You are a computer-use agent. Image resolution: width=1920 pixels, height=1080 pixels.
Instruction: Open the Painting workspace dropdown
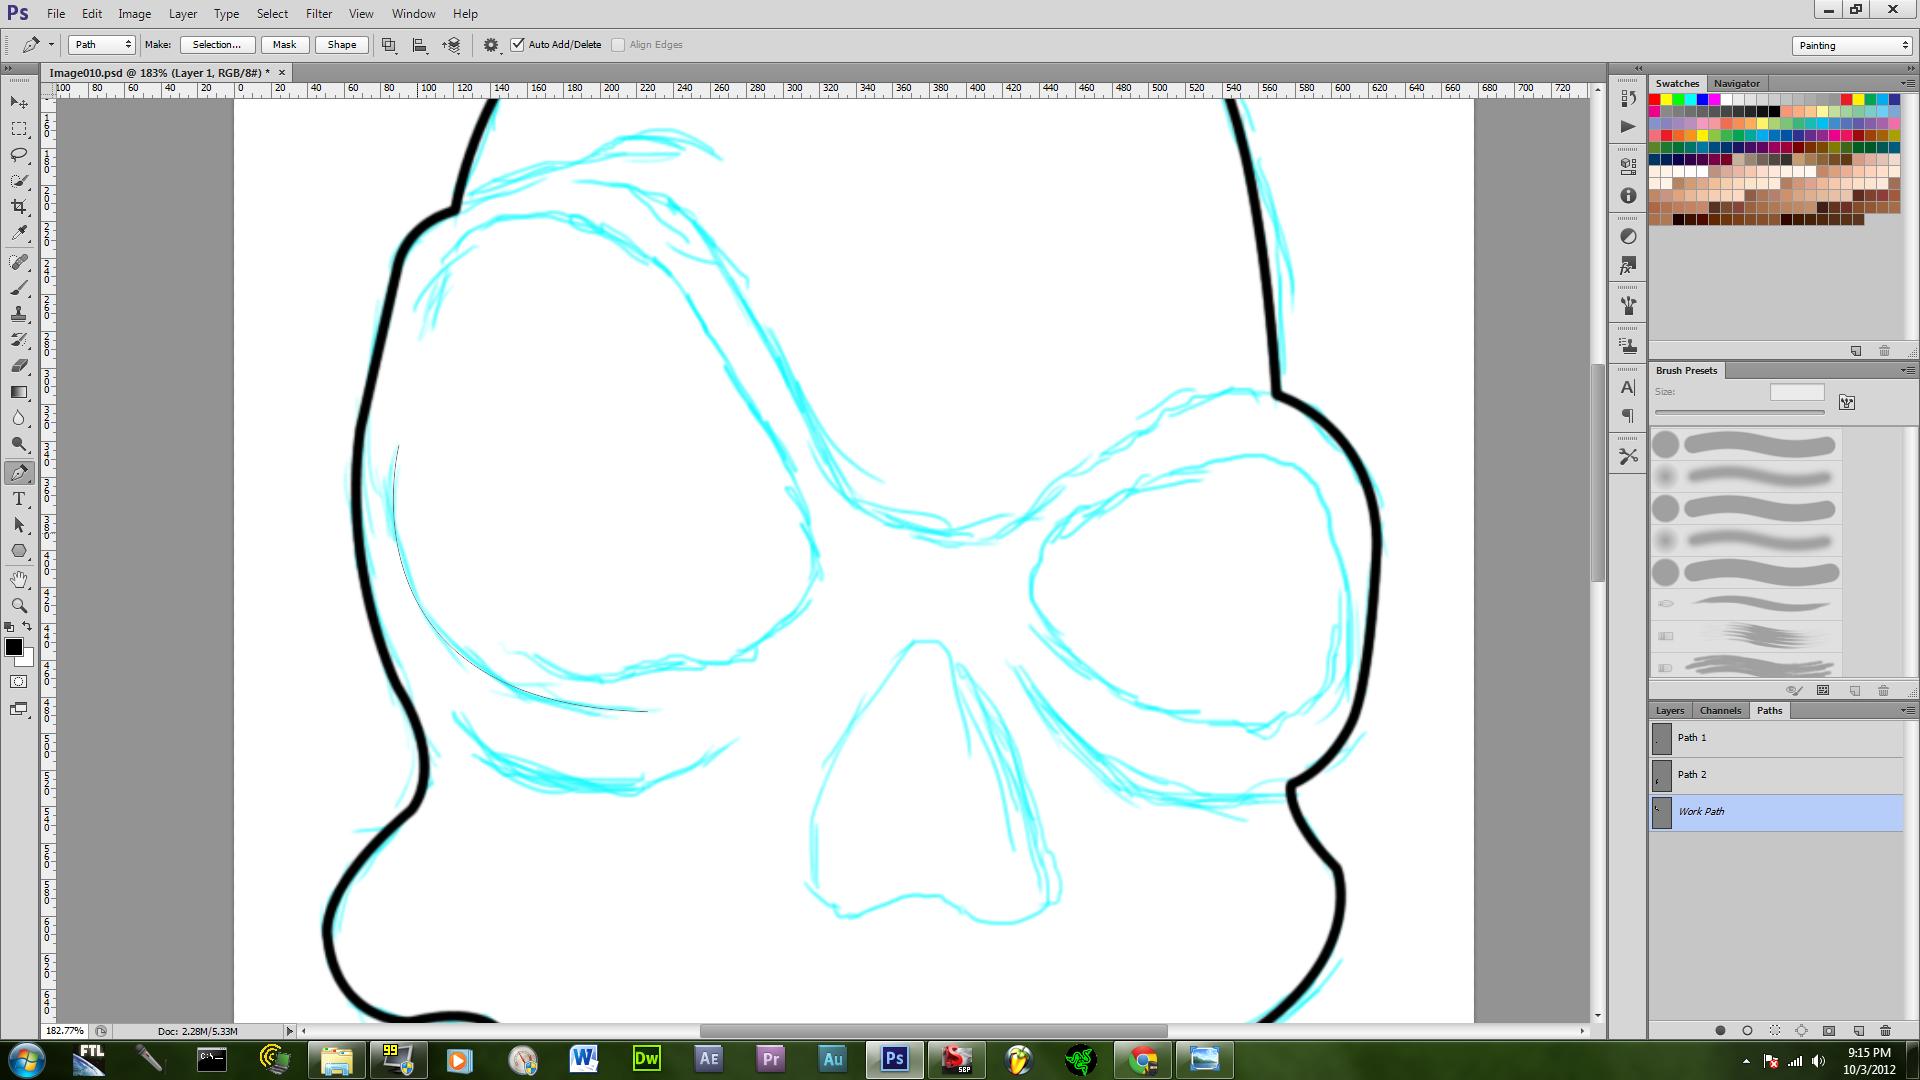tap(1852, 46)
